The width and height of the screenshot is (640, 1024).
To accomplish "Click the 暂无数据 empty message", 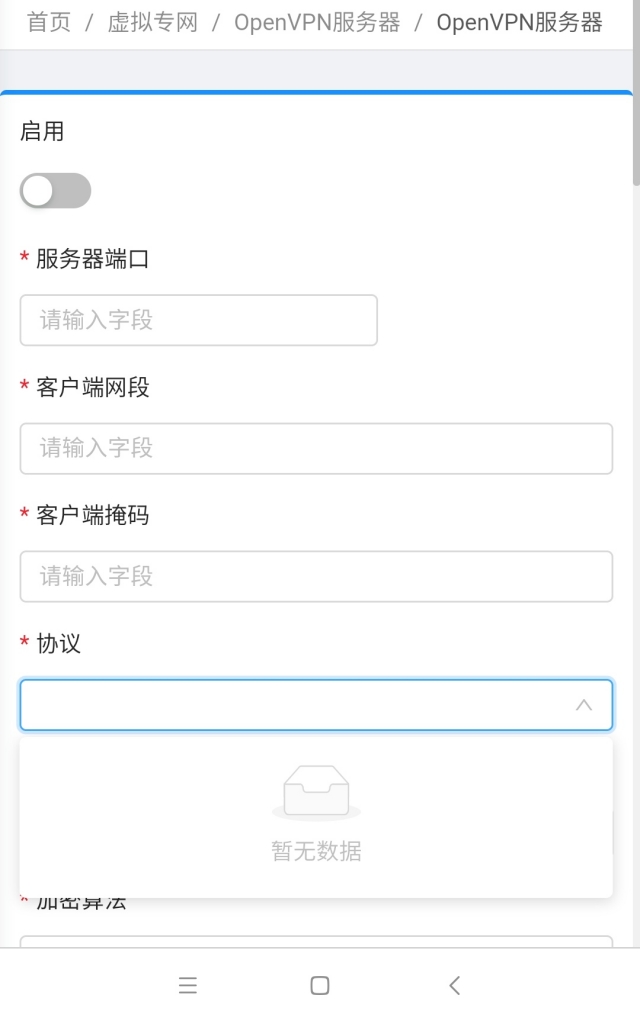I will tap(316, 851).
